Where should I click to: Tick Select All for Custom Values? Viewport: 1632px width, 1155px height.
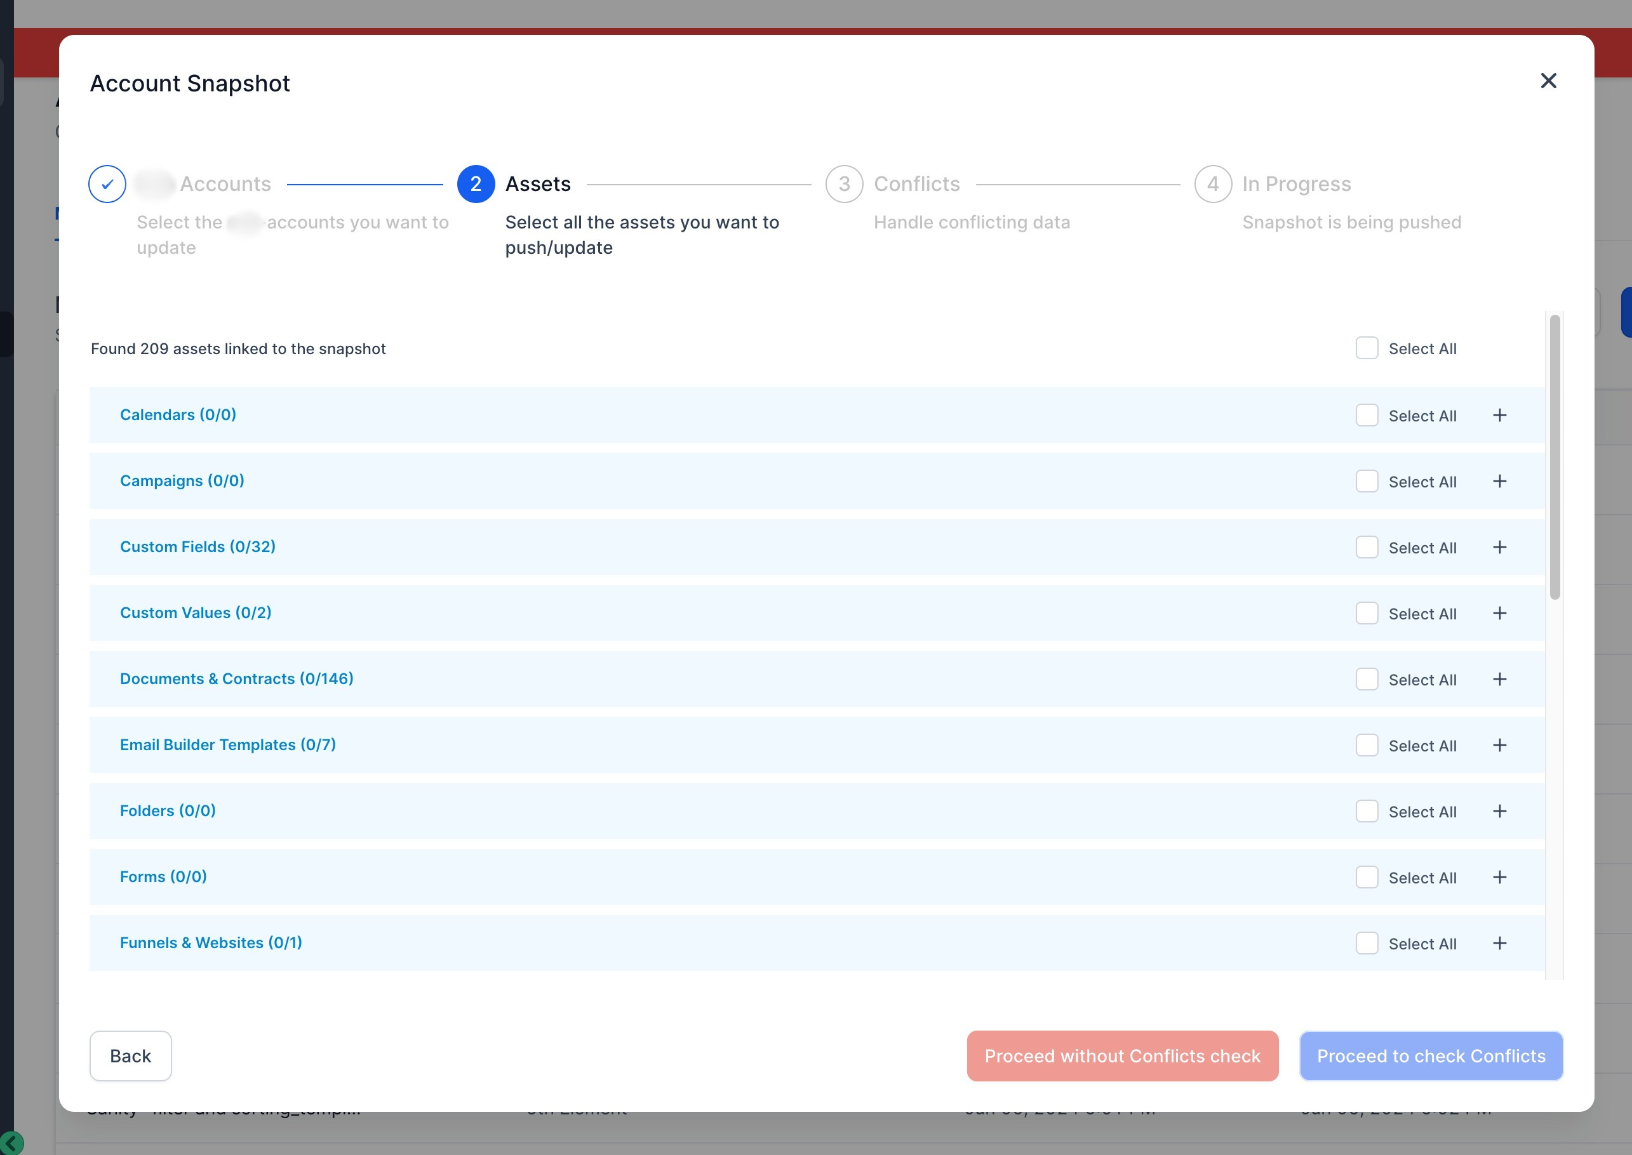pyautogui.click(x=1367, y=613)
